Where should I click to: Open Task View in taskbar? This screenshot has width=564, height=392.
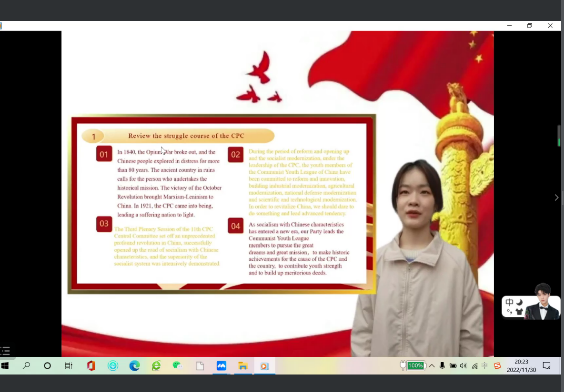(68, 366)
